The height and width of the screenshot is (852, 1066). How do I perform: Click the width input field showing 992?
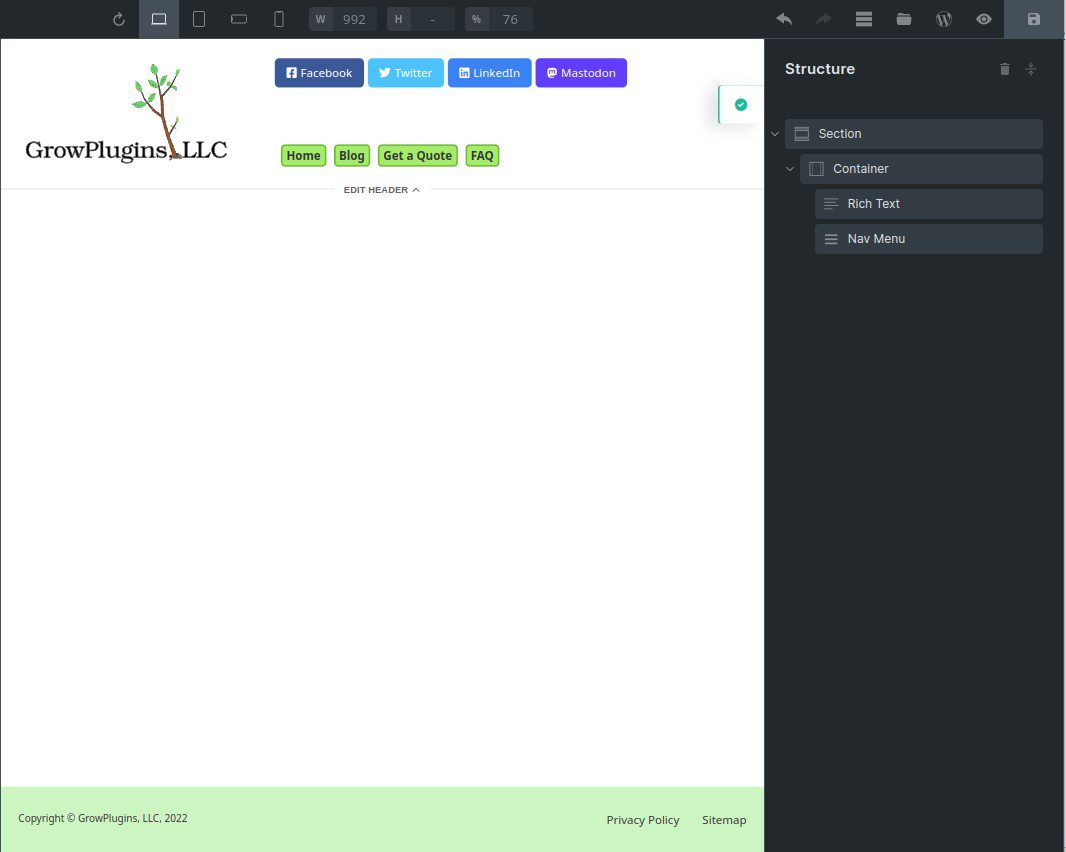click(352, 18)
